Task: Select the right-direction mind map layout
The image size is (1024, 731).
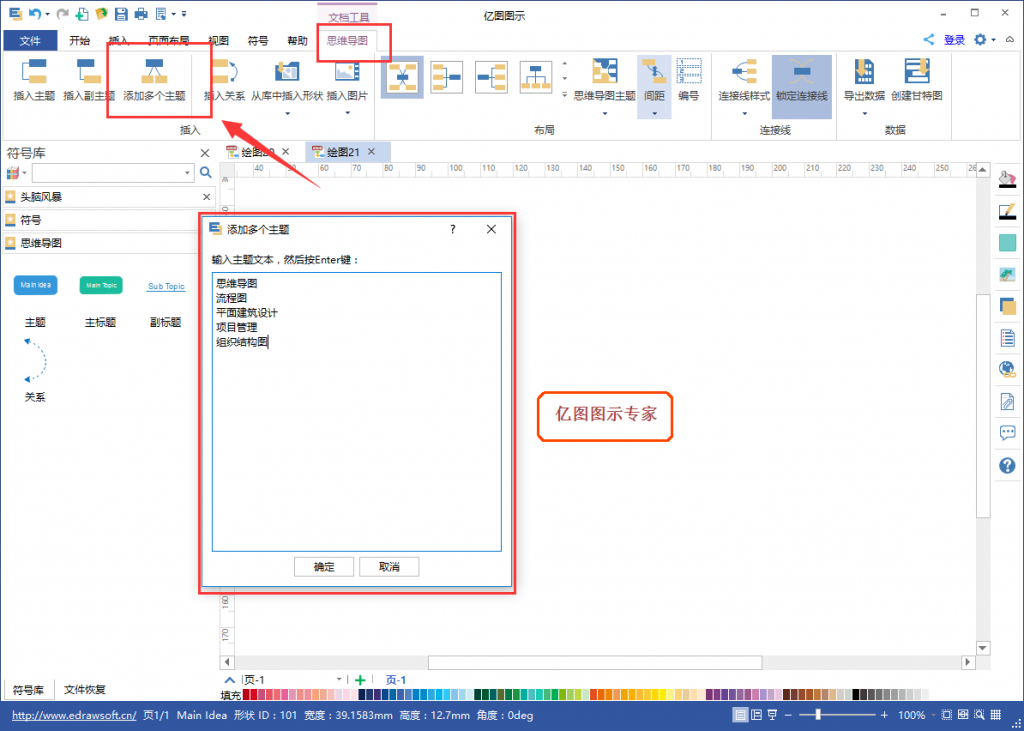Action: click(x=447, y=77)
